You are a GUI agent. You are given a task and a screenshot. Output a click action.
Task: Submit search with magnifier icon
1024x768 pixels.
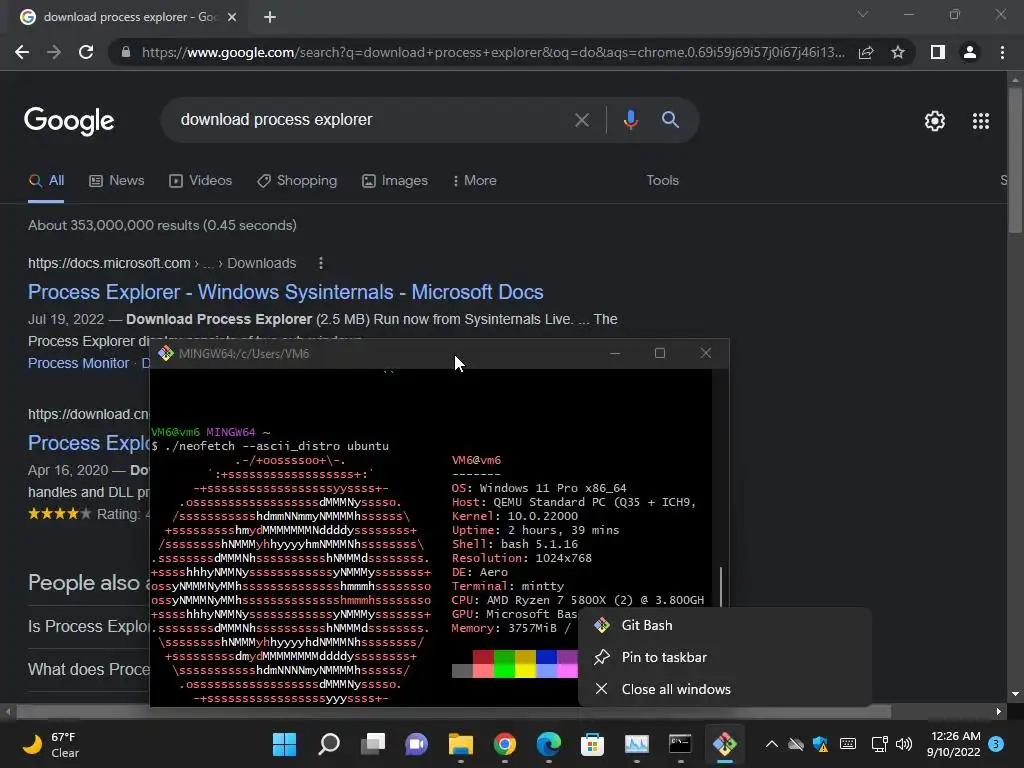click(x=670, y=120)
